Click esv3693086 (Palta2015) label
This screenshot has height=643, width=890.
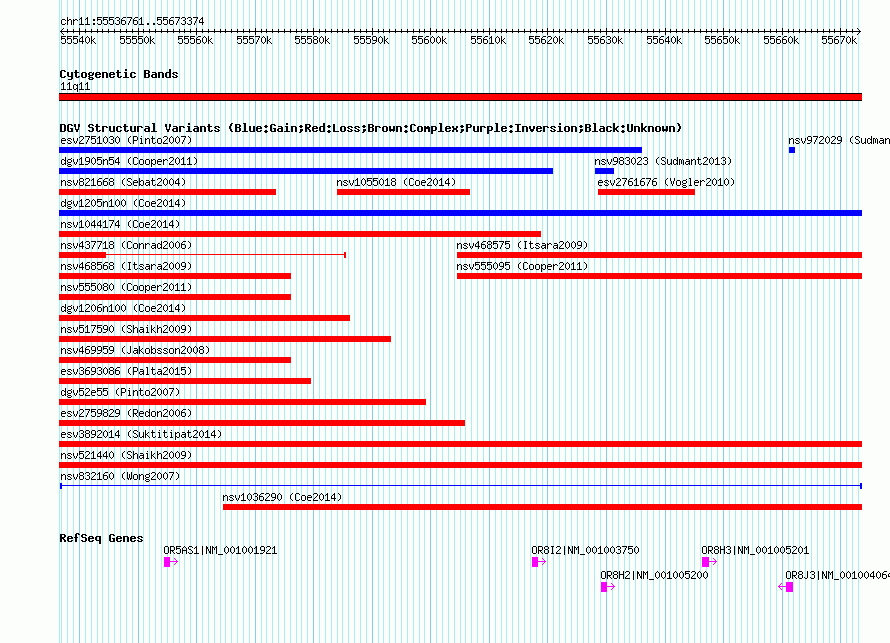126,371
